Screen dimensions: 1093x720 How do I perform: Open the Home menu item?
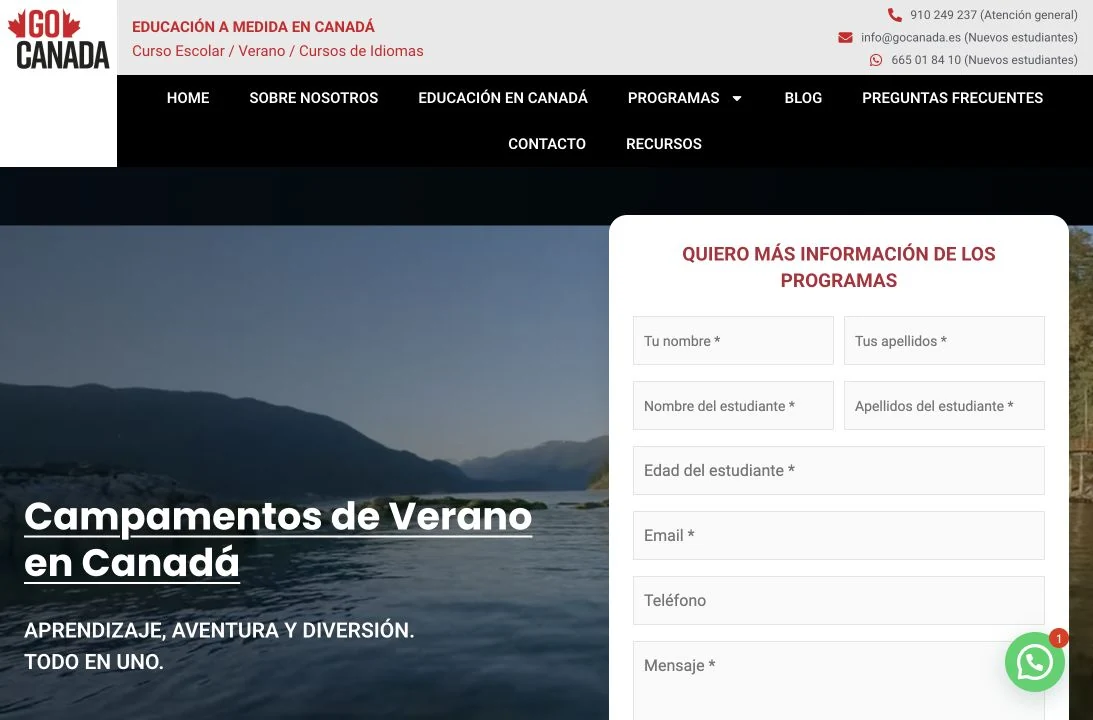tap(188, 98)
